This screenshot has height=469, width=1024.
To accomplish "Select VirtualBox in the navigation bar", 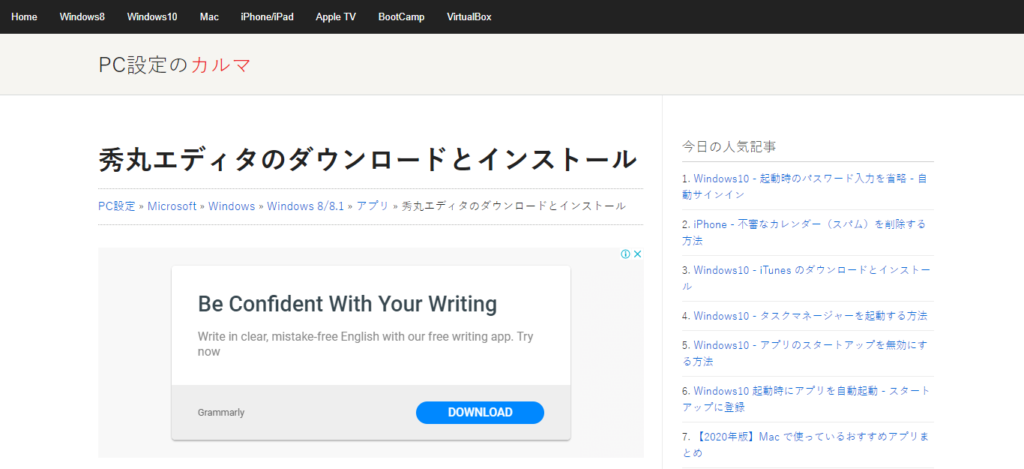I will point(469,17).
